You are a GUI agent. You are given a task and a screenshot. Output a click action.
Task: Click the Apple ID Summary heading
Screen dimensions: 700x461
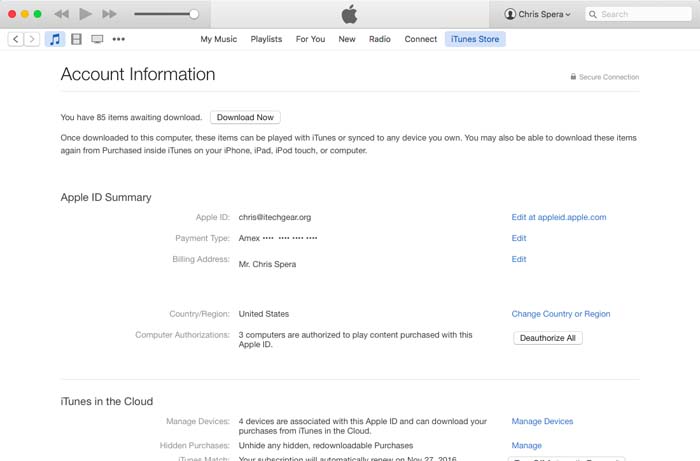pyautogui.click(x=106, y=197)
